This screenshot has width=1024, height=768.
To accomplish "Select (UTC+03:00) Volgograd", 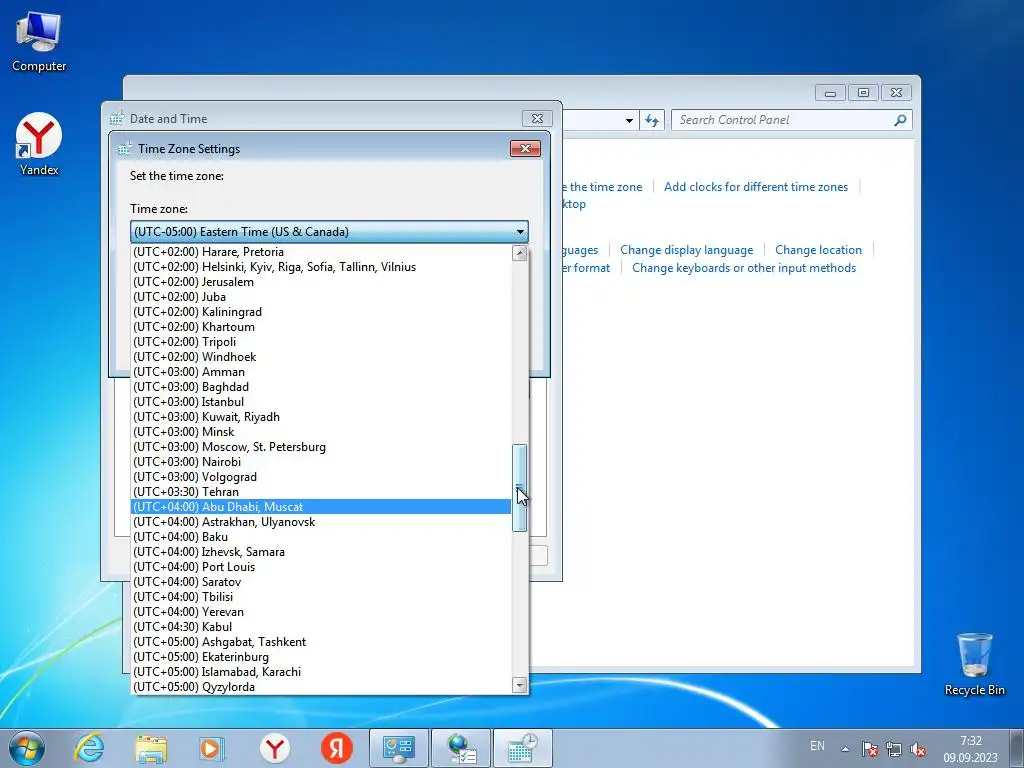I will click(x=321, y=477).
